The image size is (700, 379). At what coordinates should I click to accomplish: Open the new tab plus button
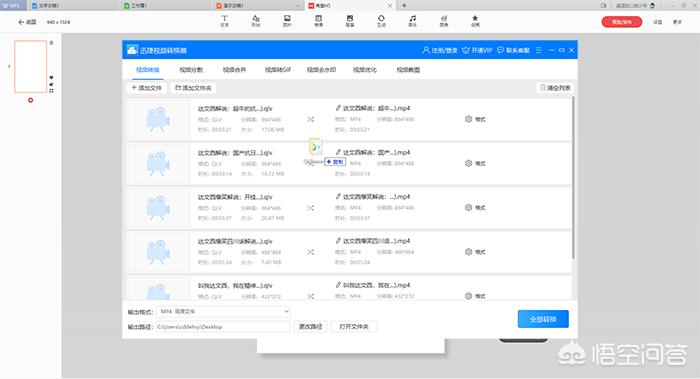[404, 5]
